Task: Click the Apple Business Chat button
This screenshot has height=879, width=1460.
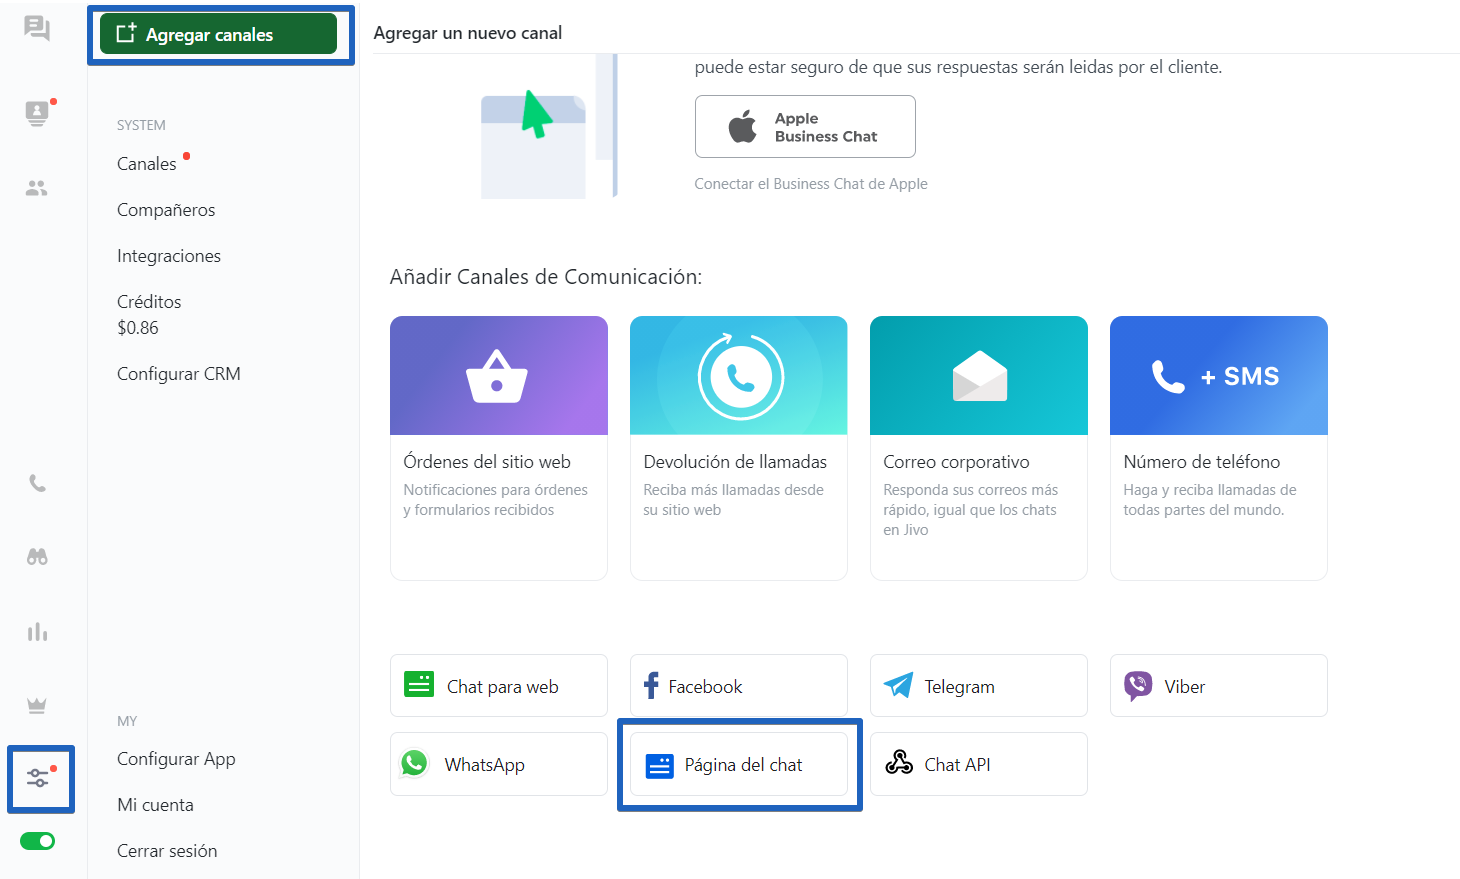Action: coord(805,127)
